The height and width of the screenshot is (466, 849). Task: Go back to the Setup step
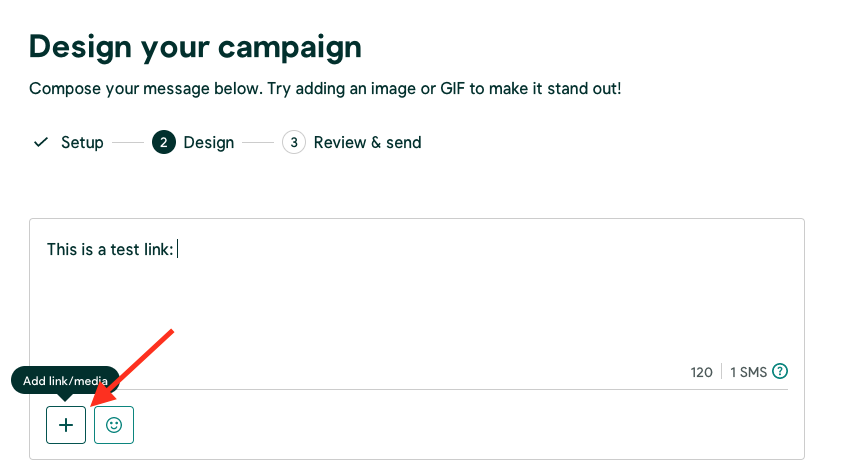coord(82,142)
